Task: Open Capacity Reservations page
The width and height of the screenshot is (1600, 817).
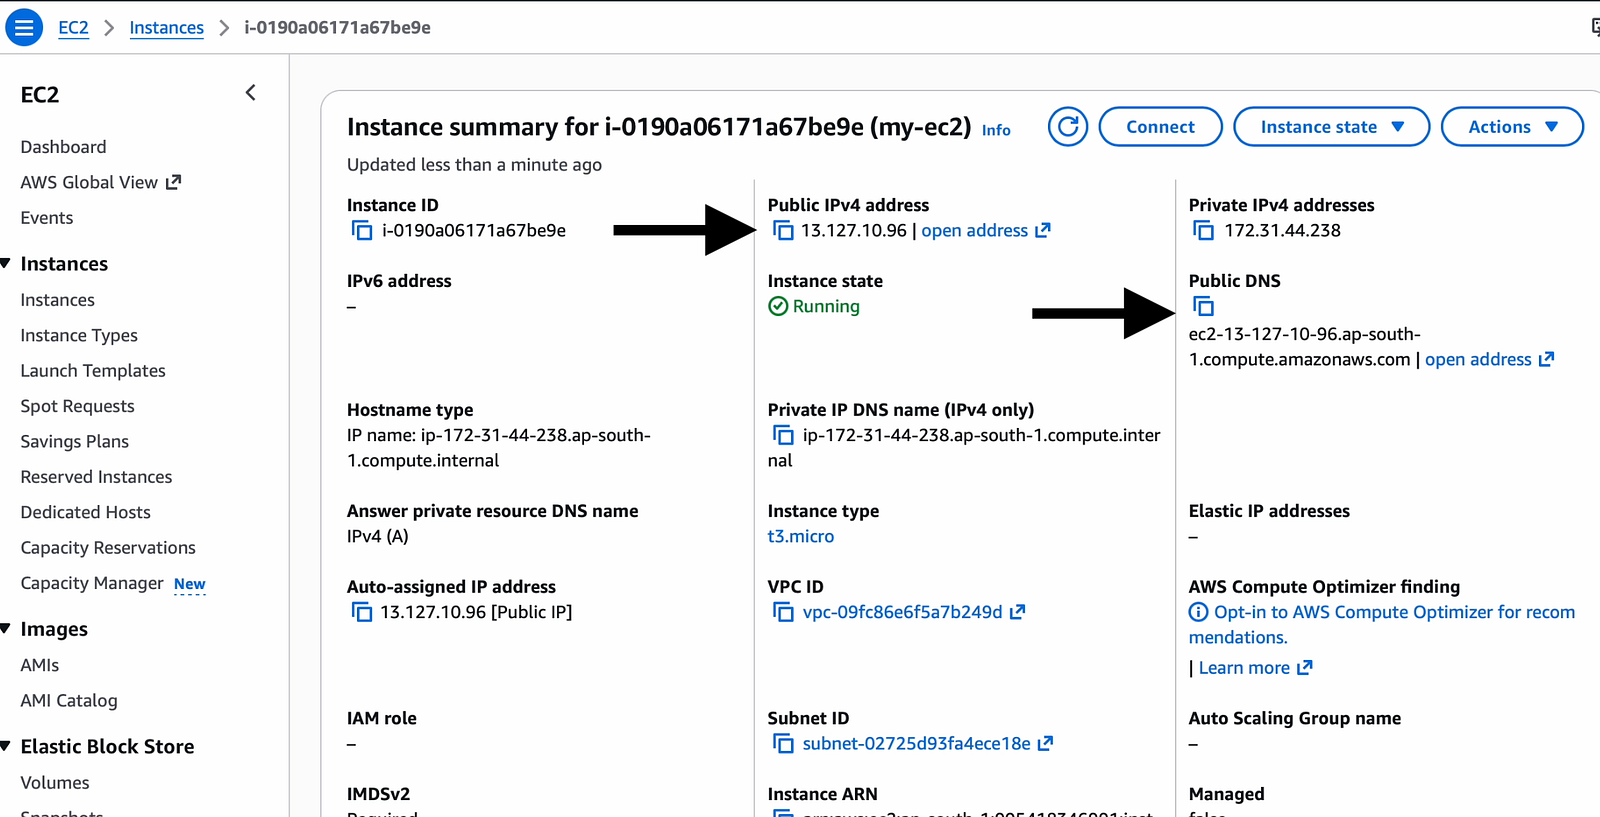Action: [108, 548]
